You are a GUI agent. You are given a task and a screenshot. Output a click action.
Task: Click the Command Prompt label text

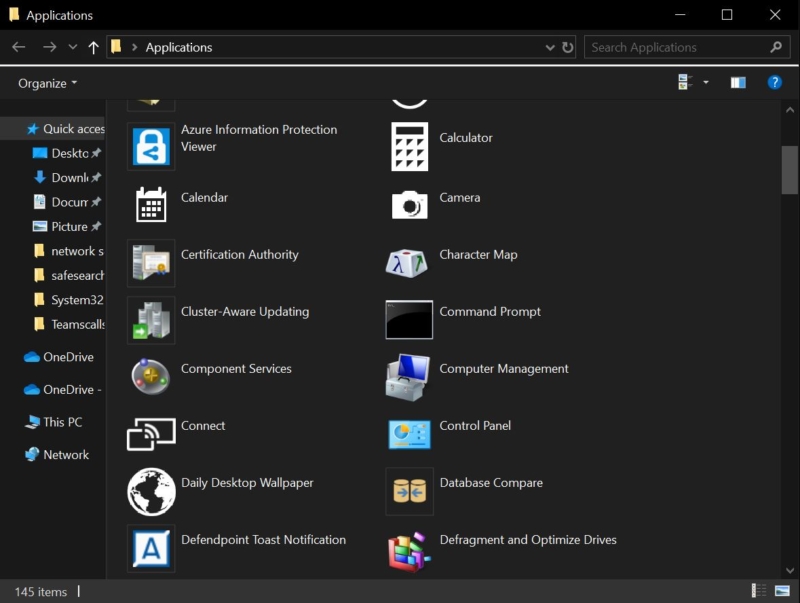tap(490, 312)
